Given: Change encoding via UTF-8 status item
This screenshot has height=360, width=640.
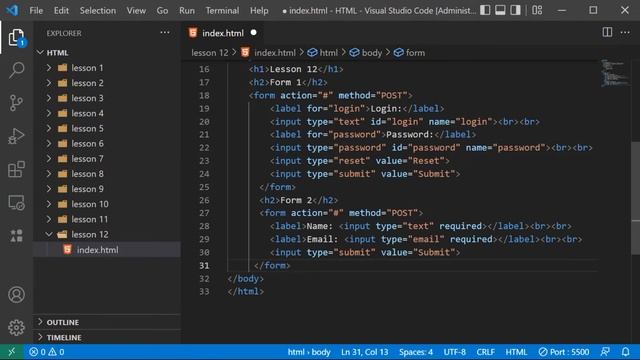Looking at the screenshot, I should pos(454,352).
